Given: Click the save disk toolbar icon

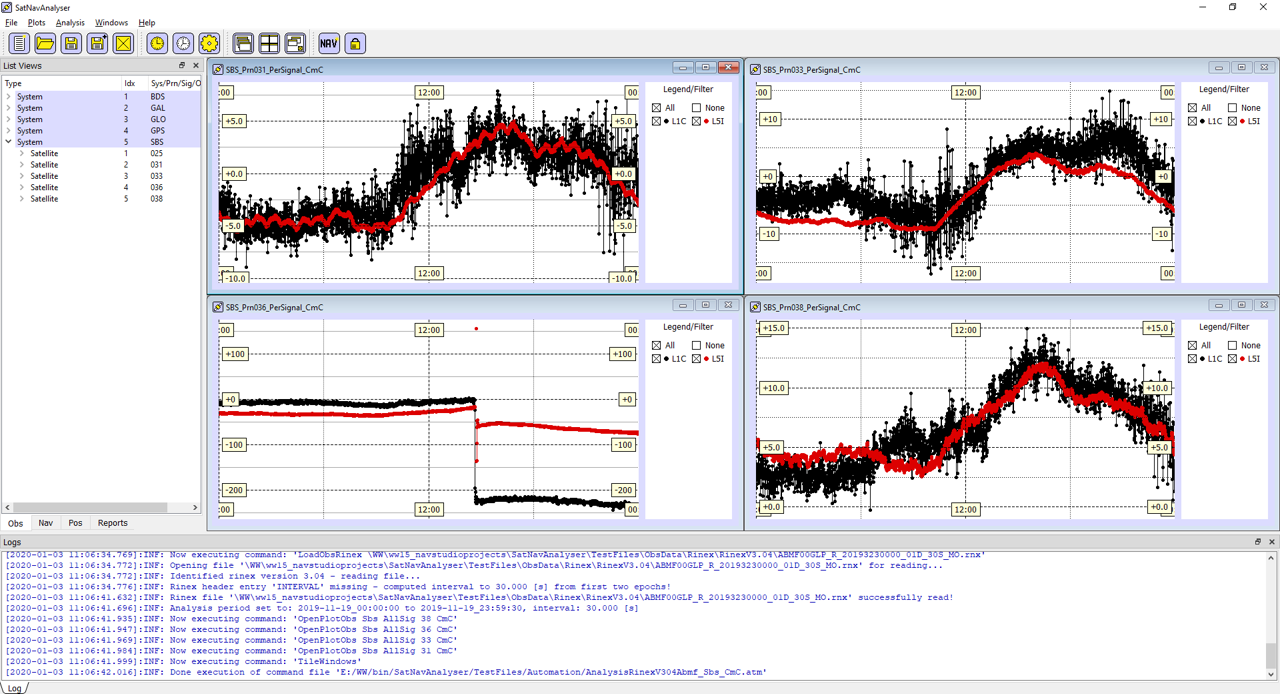Looking at the screenshot, I should click(71, 43).
